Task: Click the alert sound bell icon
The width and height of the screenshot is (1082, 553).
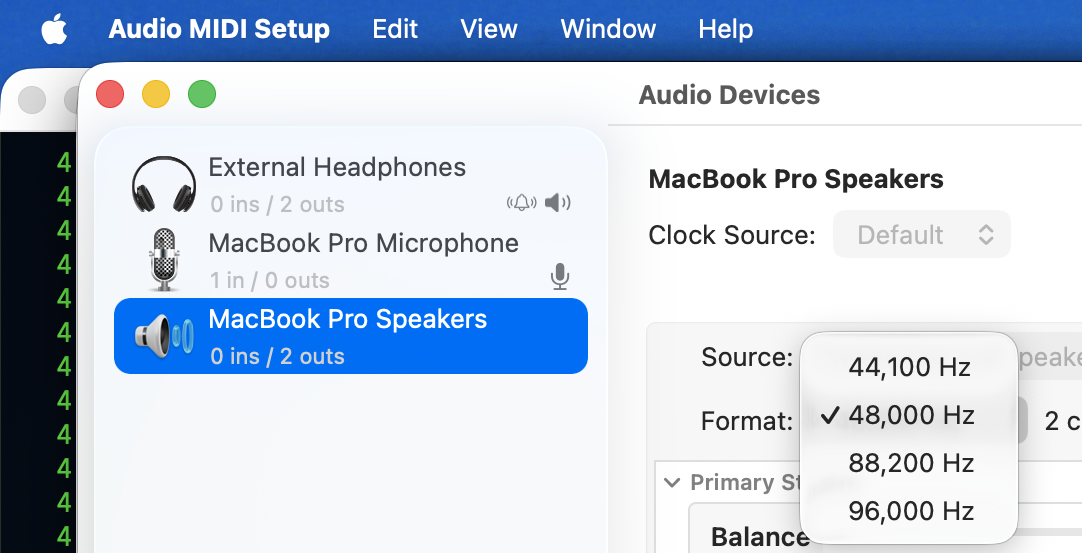Action: (x=521, y=204)
